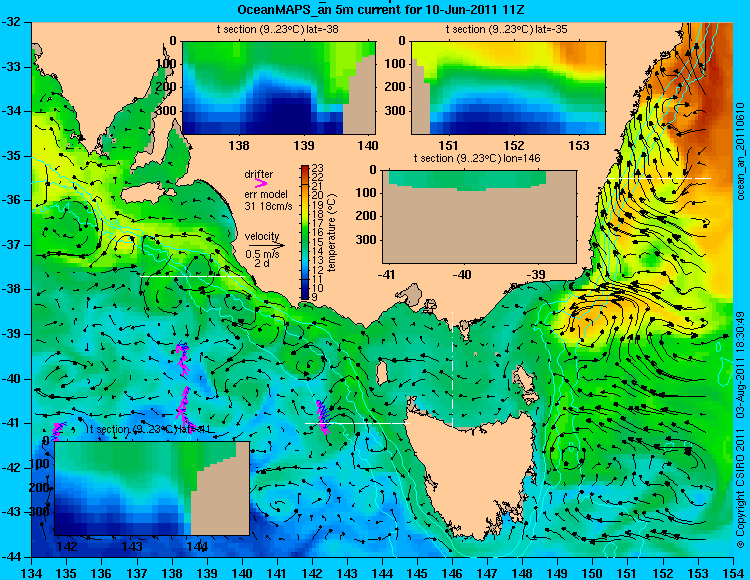Click the 139 label in lat=-38 inset
The width and height of the screenshot is (750, 580).
[x=304, y=145]
